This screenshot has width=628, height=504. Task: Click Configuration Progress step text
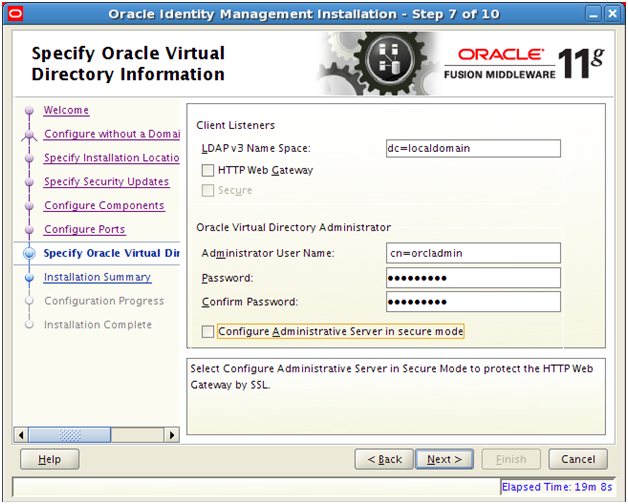pyautogui.click(x=104, y=301)
